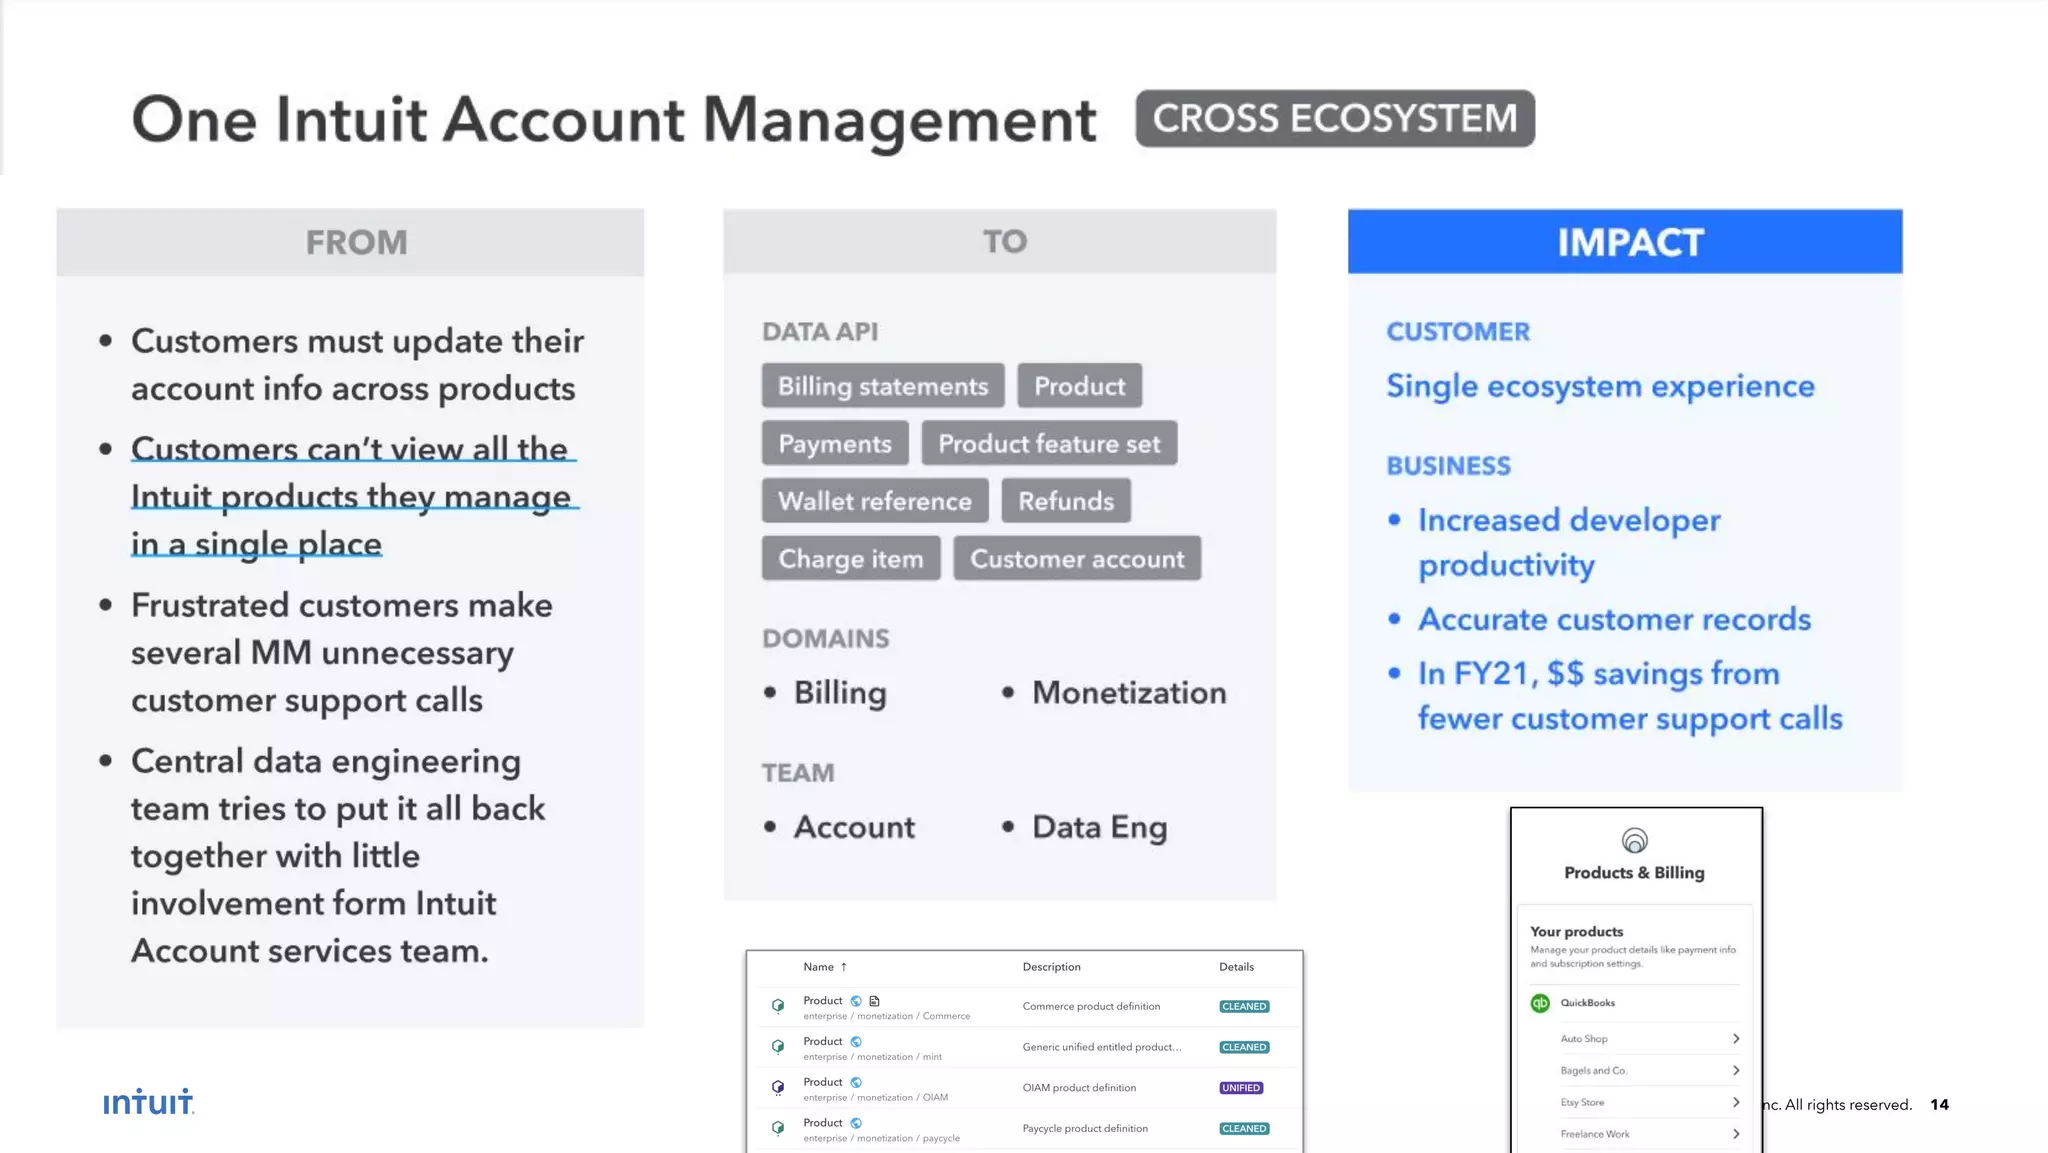The width and height of the screenshot is (2048, 1153).
Task: Click the concentric circles icon above Products & Billing
Action: [x=1634, y=840]
